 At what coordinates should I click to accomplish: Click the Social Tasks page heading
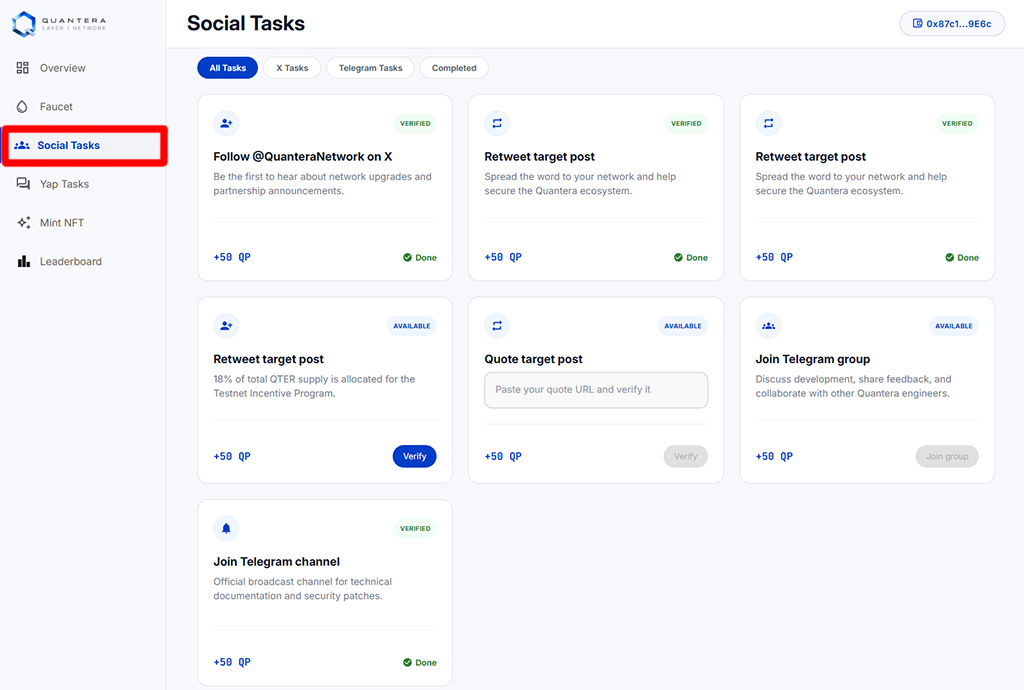click(246, 24)
